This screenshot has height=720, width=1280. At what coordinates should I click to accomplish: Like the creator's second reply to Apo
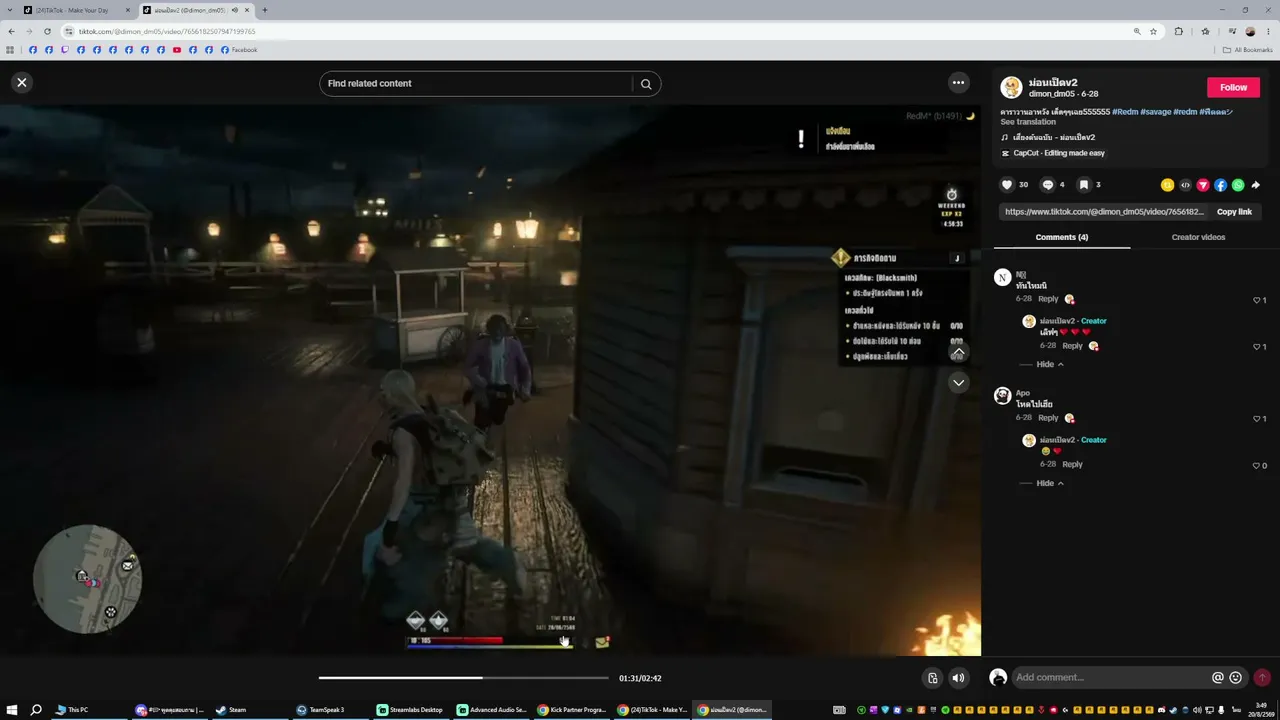point(1257,466)
